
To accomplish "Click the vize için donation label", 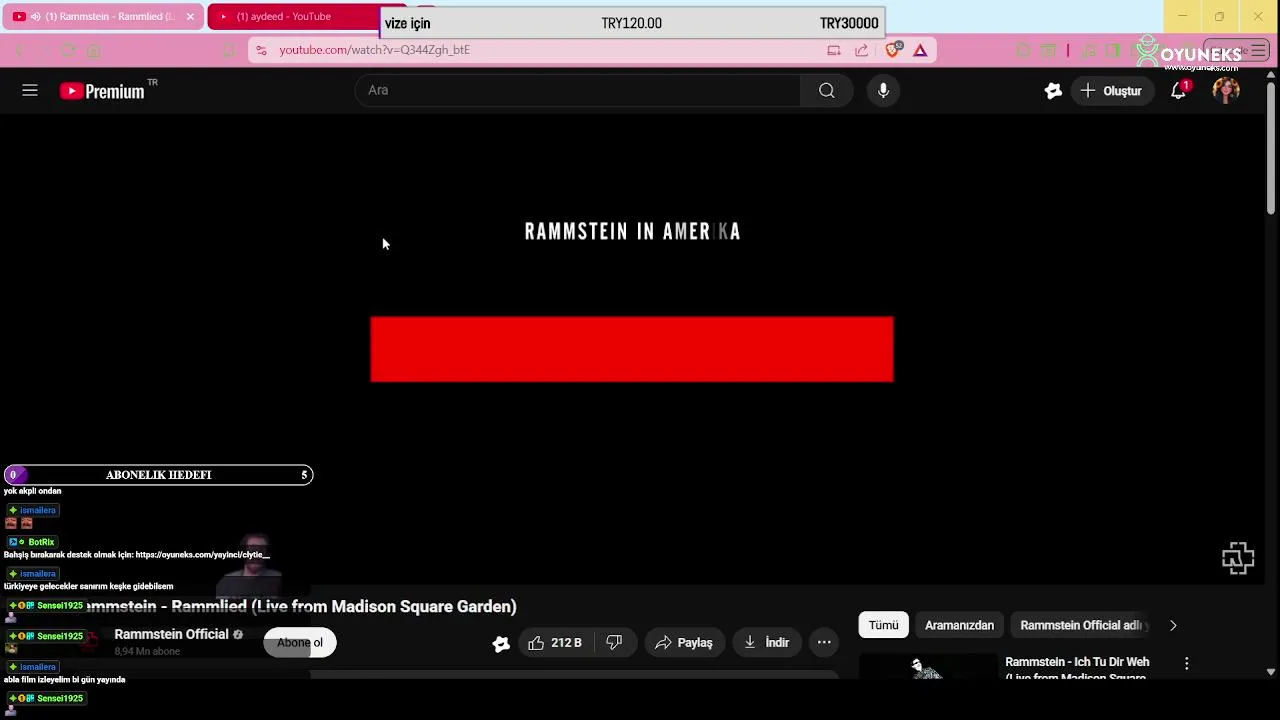I will coord(407,23).
